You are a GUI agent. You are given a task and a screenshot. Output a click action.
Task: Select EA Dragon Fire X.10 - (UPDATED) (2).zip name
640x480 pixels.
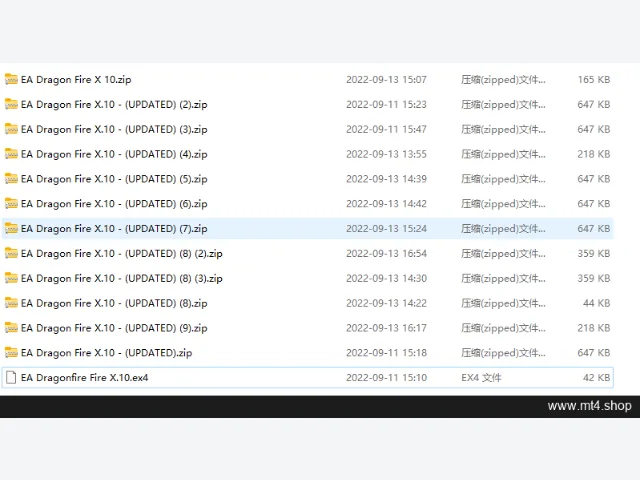(x=114, y=104)
